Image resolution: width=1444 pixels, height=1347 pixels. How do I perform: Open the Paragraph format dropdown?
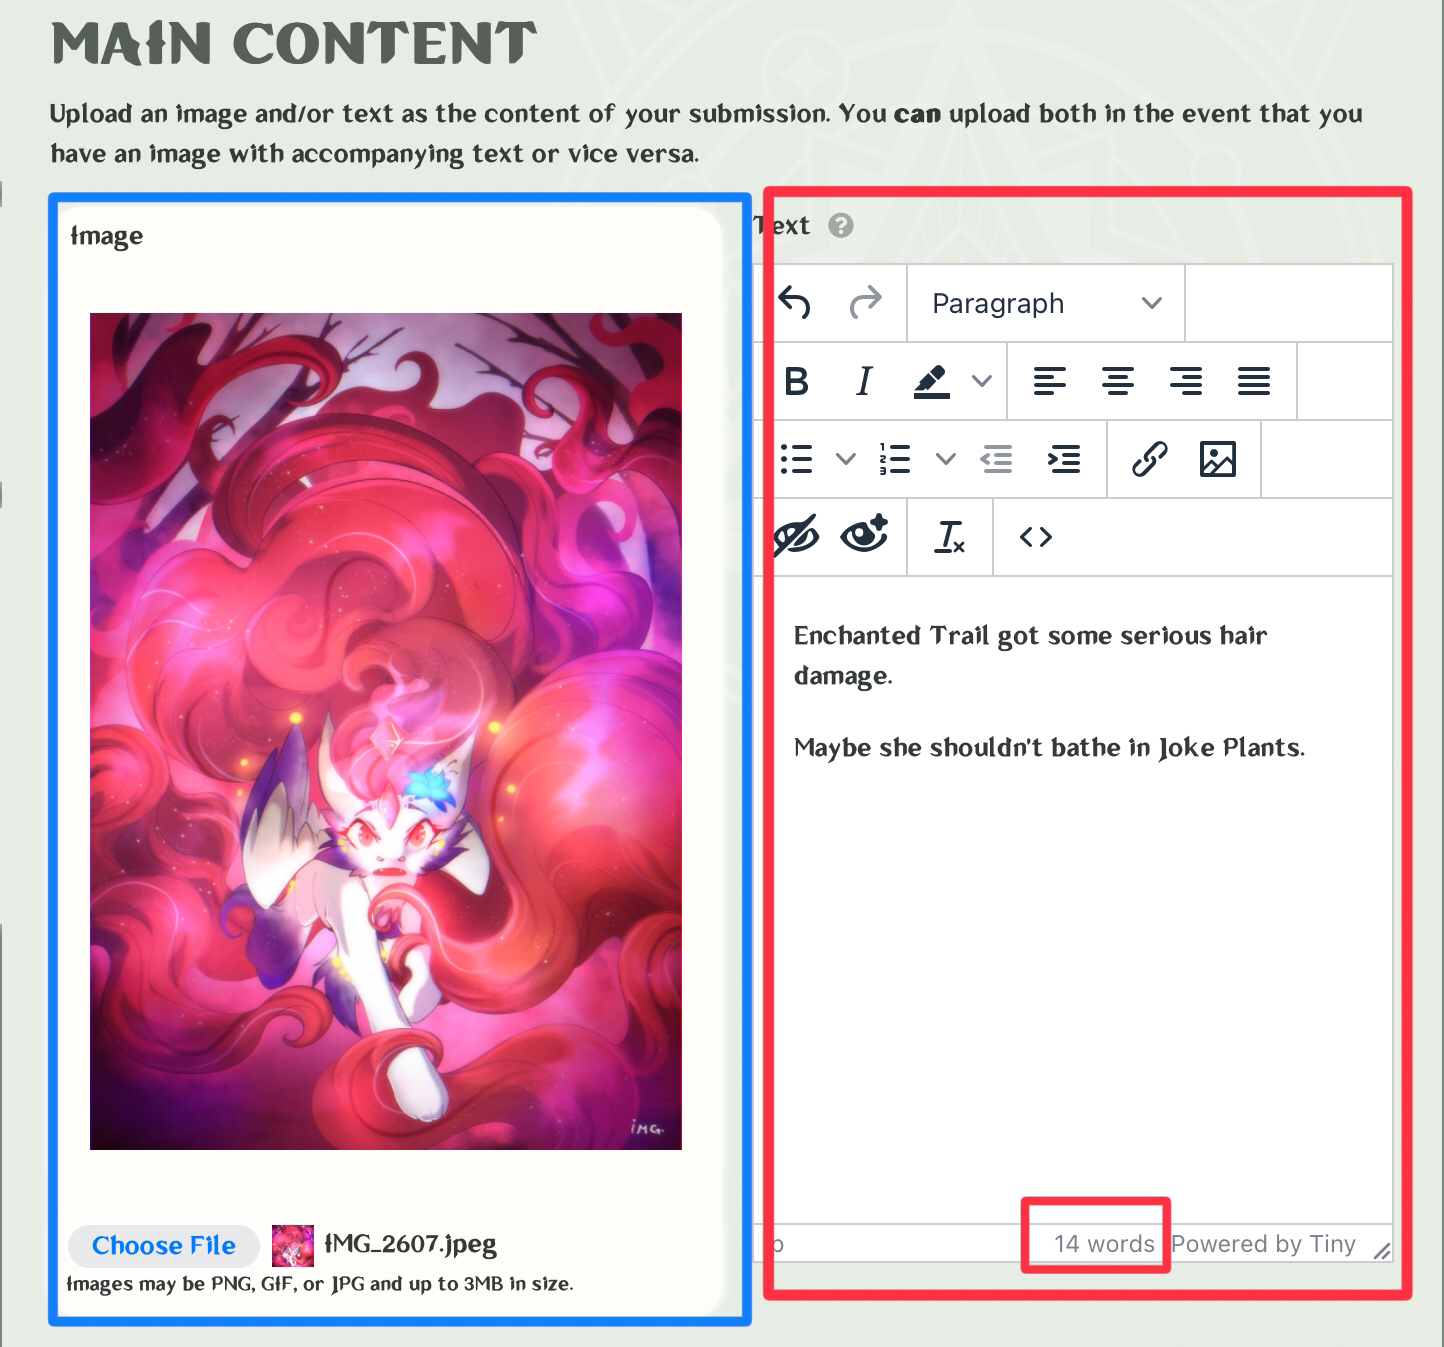(x=1045, y=303)
